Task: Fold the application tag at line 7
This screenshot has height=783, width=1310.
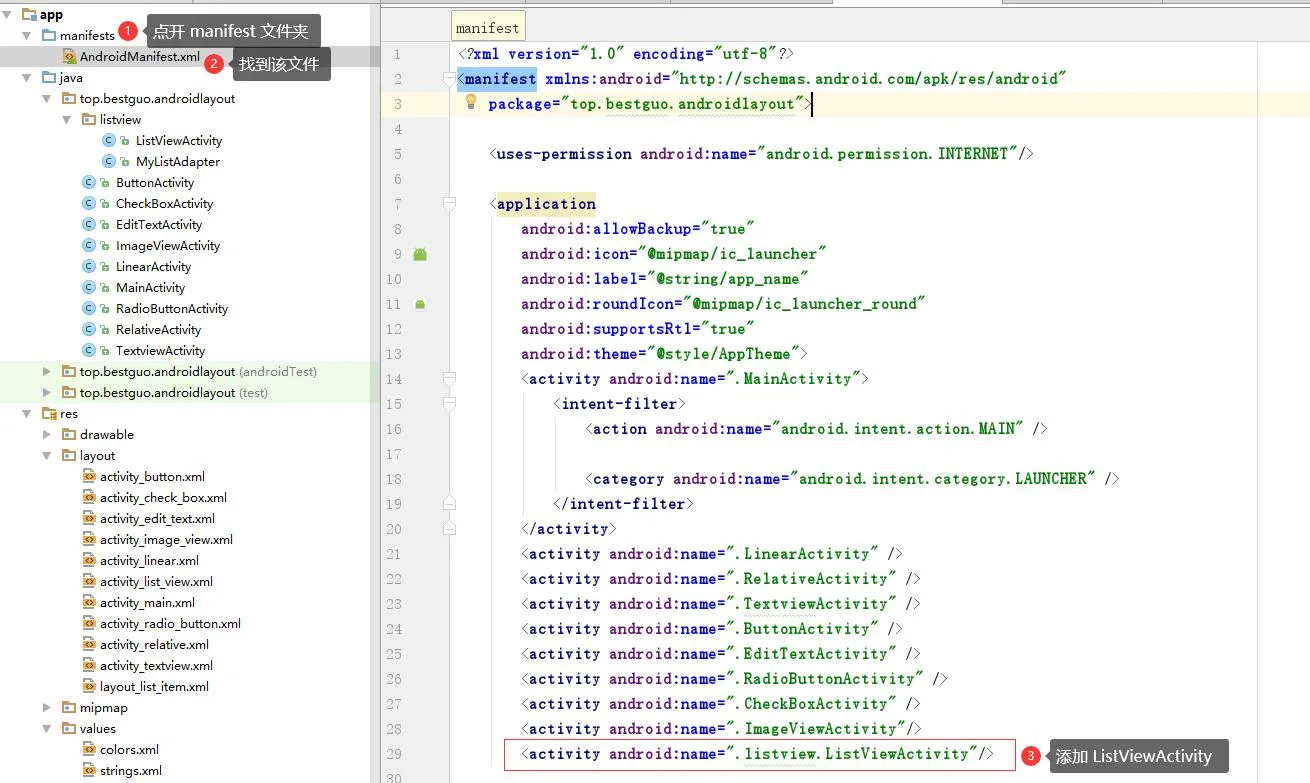Action: pos(449,204)
